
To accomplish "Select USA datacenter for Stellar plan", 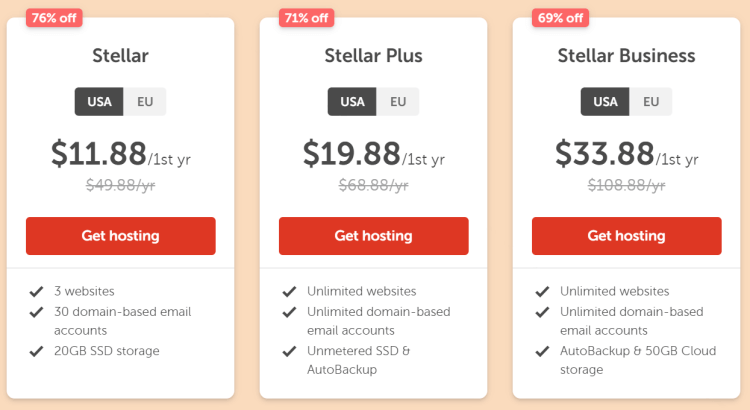I will pos(99,101).
